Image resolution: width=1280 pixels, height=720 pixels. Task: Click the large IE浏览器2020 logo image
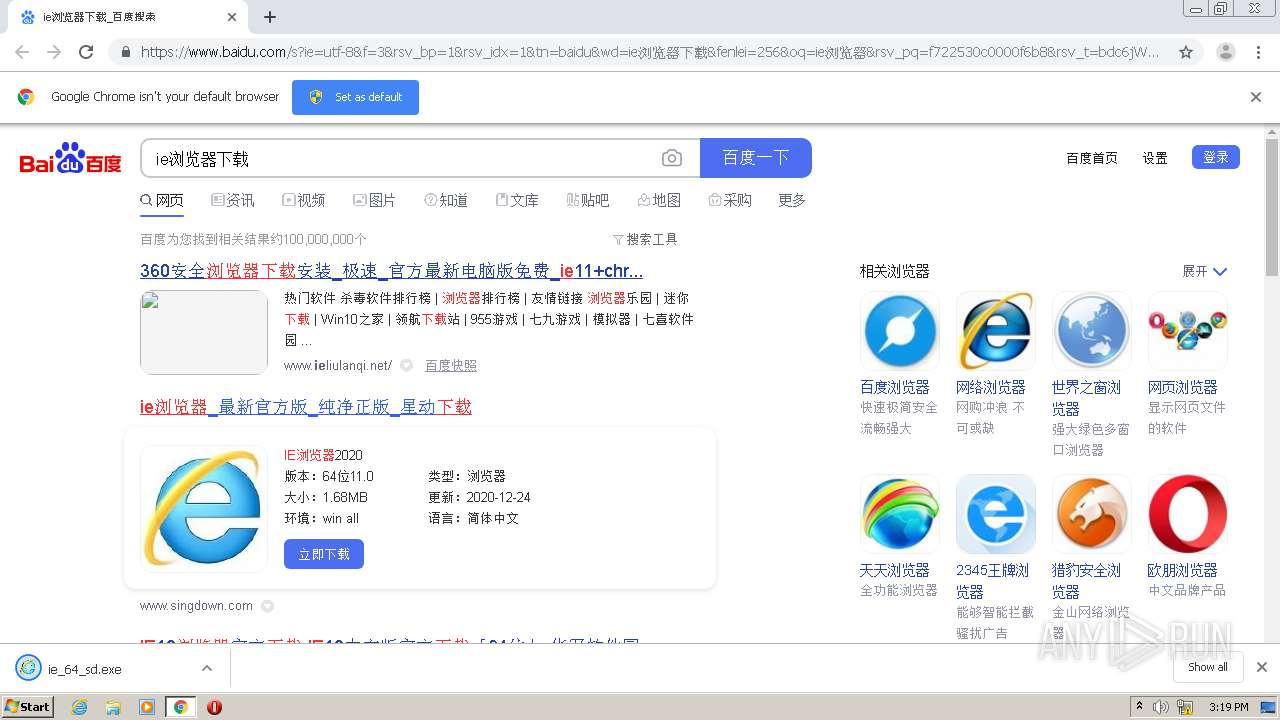204,508
